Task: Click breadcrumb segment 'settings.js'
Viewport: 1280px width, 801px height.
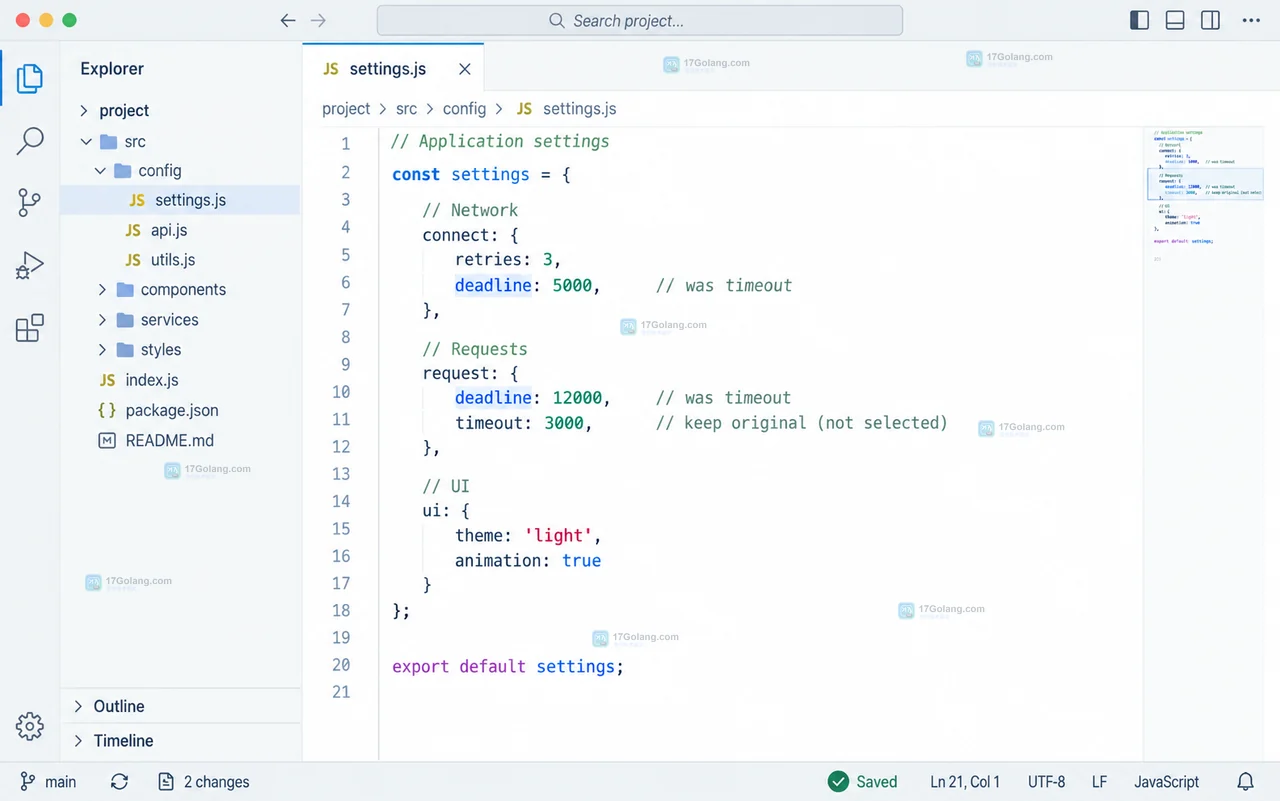Action: click(579, 109)
